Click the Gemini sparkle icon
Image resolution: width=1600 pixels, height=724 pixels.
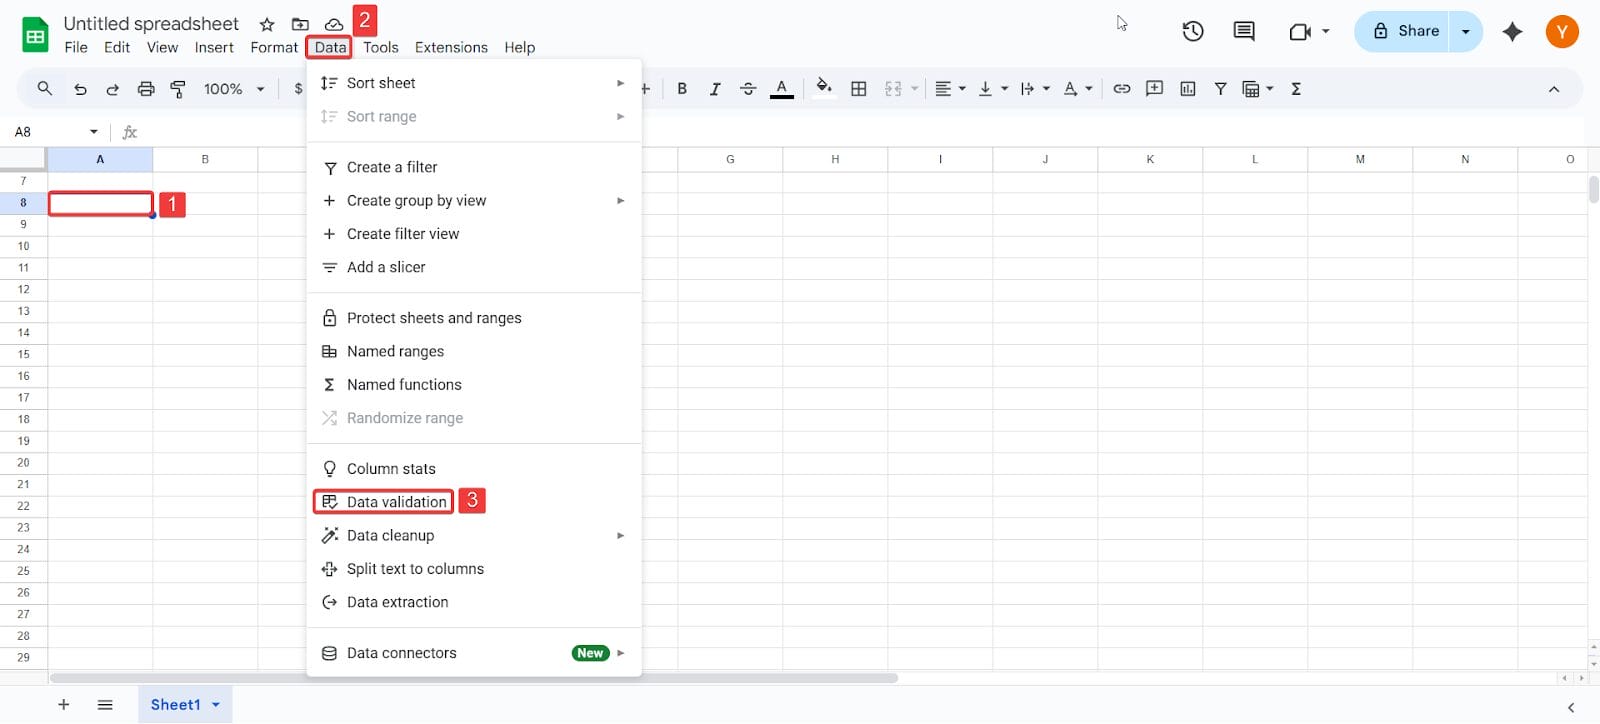pyautogui.click(x=1512, y=31)
